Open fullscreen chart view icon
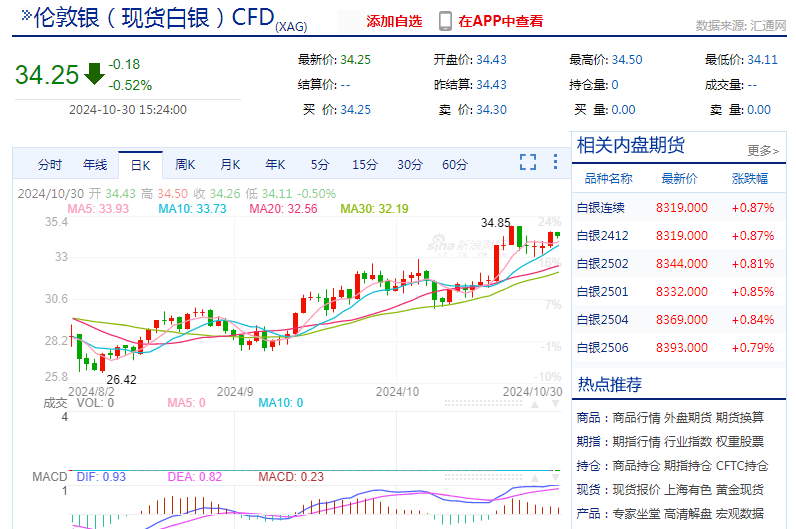 pos(528,162)
